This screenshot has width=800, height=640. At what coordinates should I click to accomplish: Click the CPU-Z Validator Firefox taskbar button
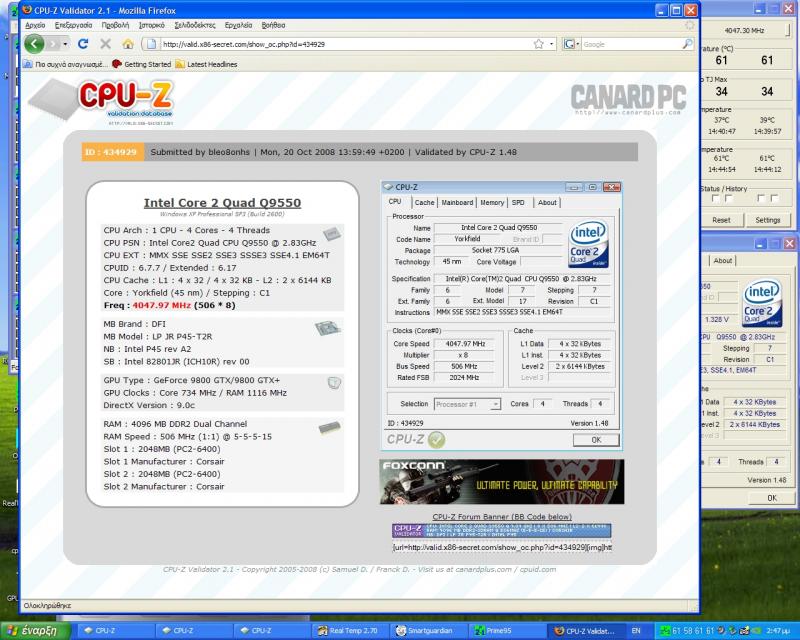click(x=584, y=631)
